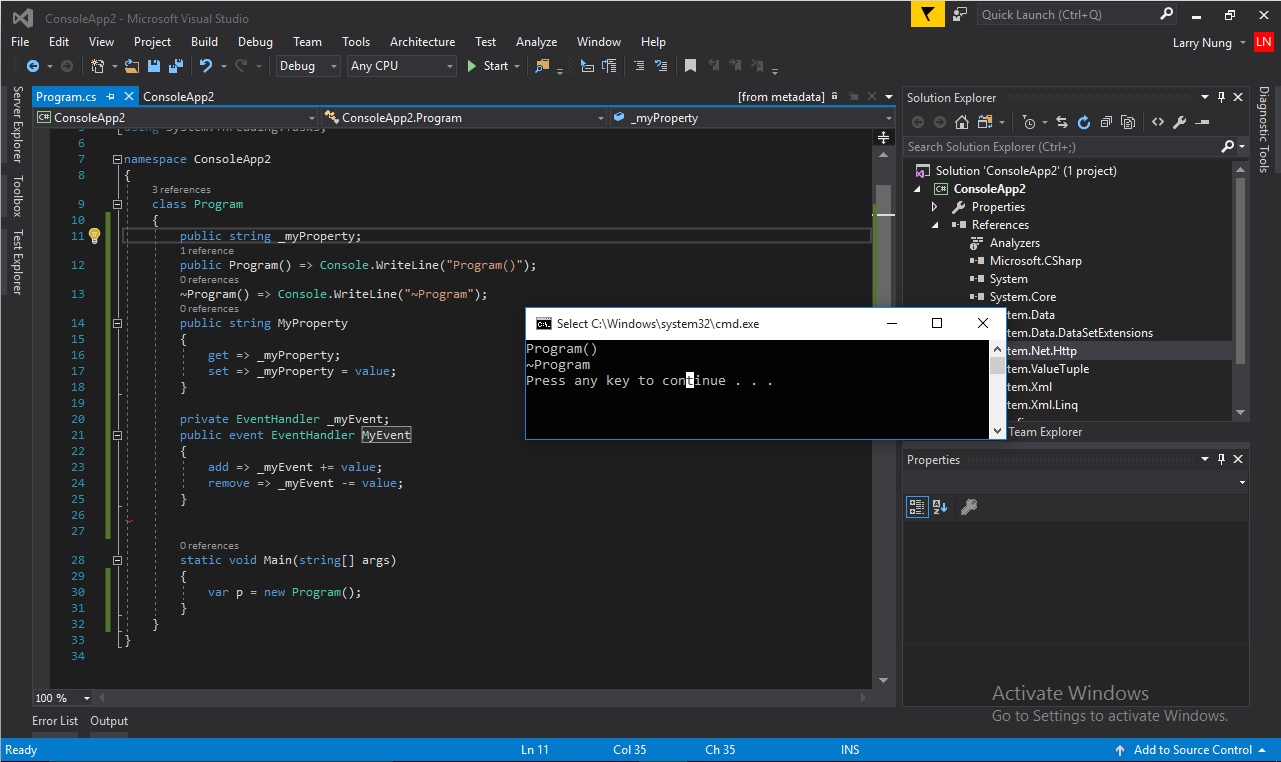Close the Program.cs tab
This screenshot has width=1281, height=762.
(x=129, y=97)
